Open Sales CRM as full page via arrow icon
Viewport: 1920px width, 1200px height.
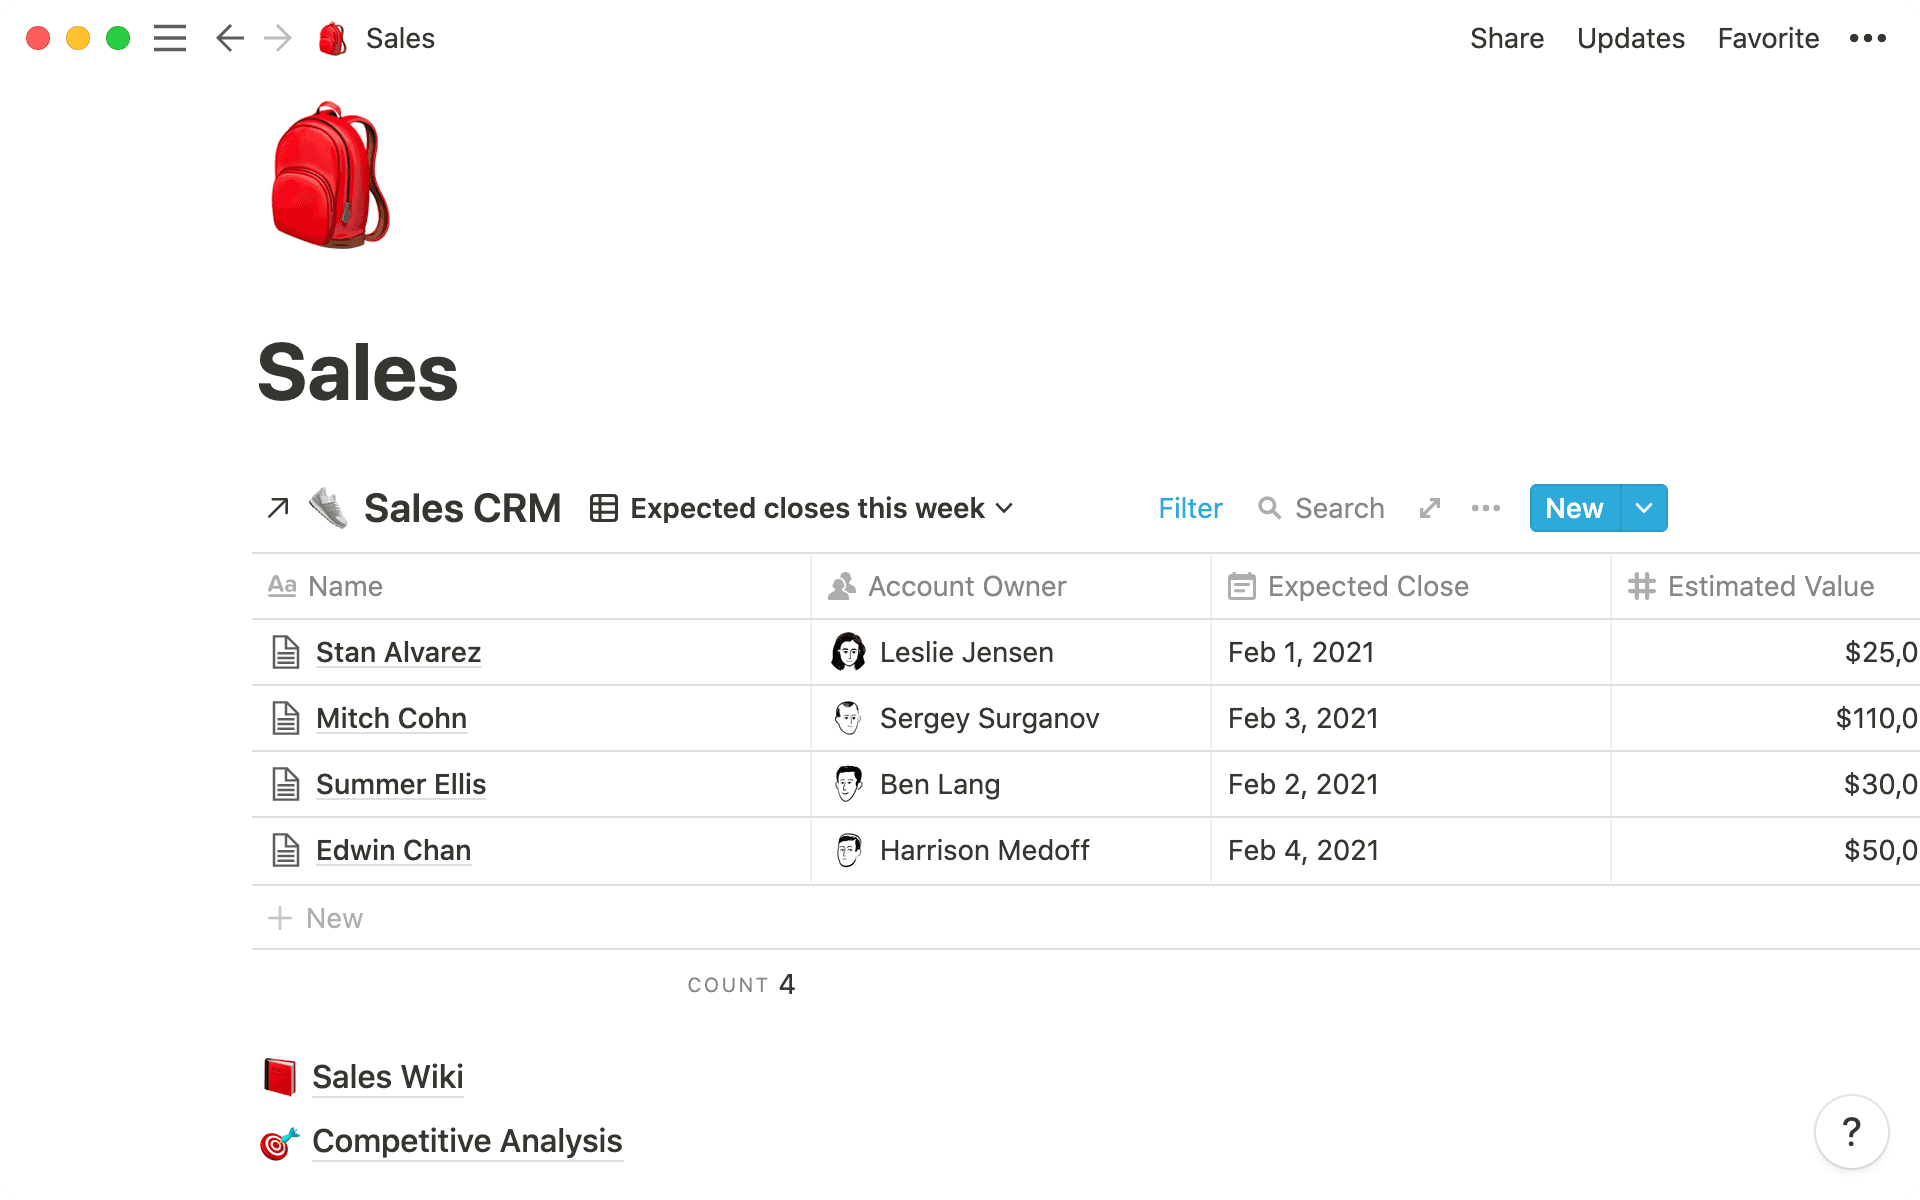tap(276, 508)
